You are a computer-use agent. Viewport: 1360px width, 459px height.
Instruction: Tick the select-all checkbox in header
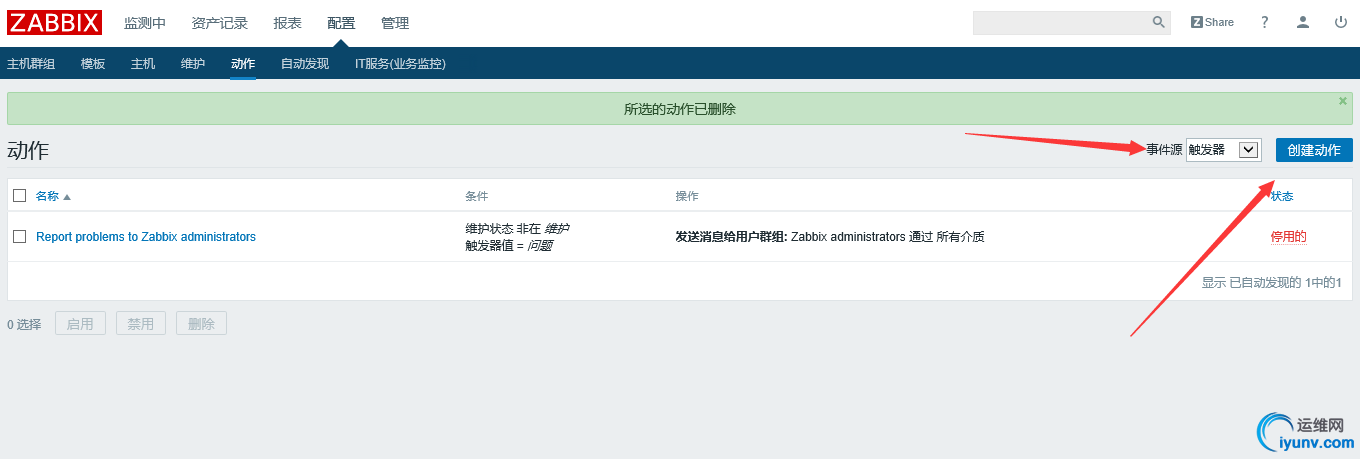19,196
